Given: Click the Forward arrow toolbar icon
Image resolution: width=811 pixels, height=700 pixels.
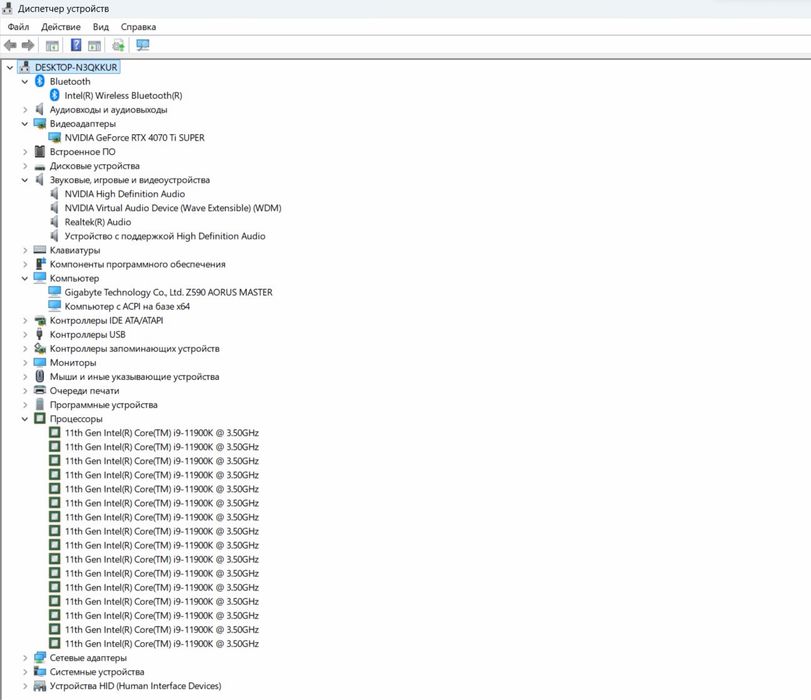Looking at the screenshot, I should [28, 46].
